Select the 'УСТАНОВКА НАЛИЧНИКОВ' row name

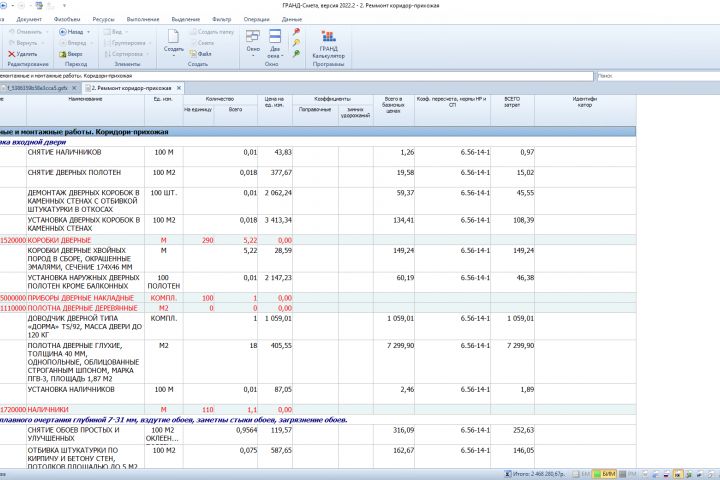(x=71, y=389)
